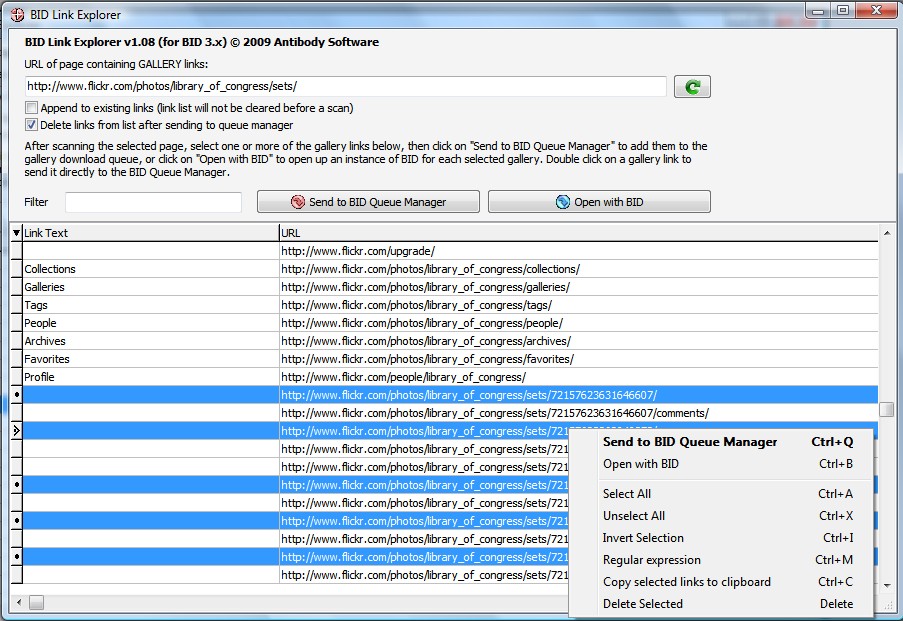
Task: Select the People link text cell
Action: pyautogui.click(x=151, y=323)
